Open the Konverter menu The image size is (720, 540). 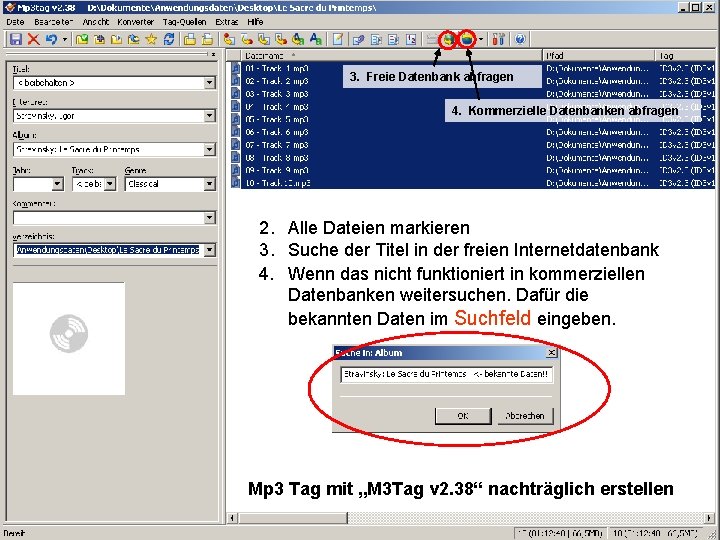[135, 22]
